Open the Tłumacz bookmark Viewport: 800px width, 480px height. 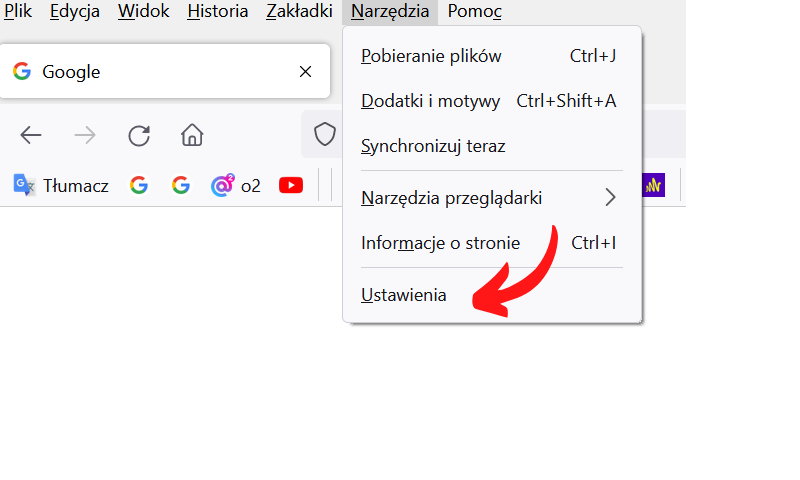pyautogui.click(x=61, y=186)
